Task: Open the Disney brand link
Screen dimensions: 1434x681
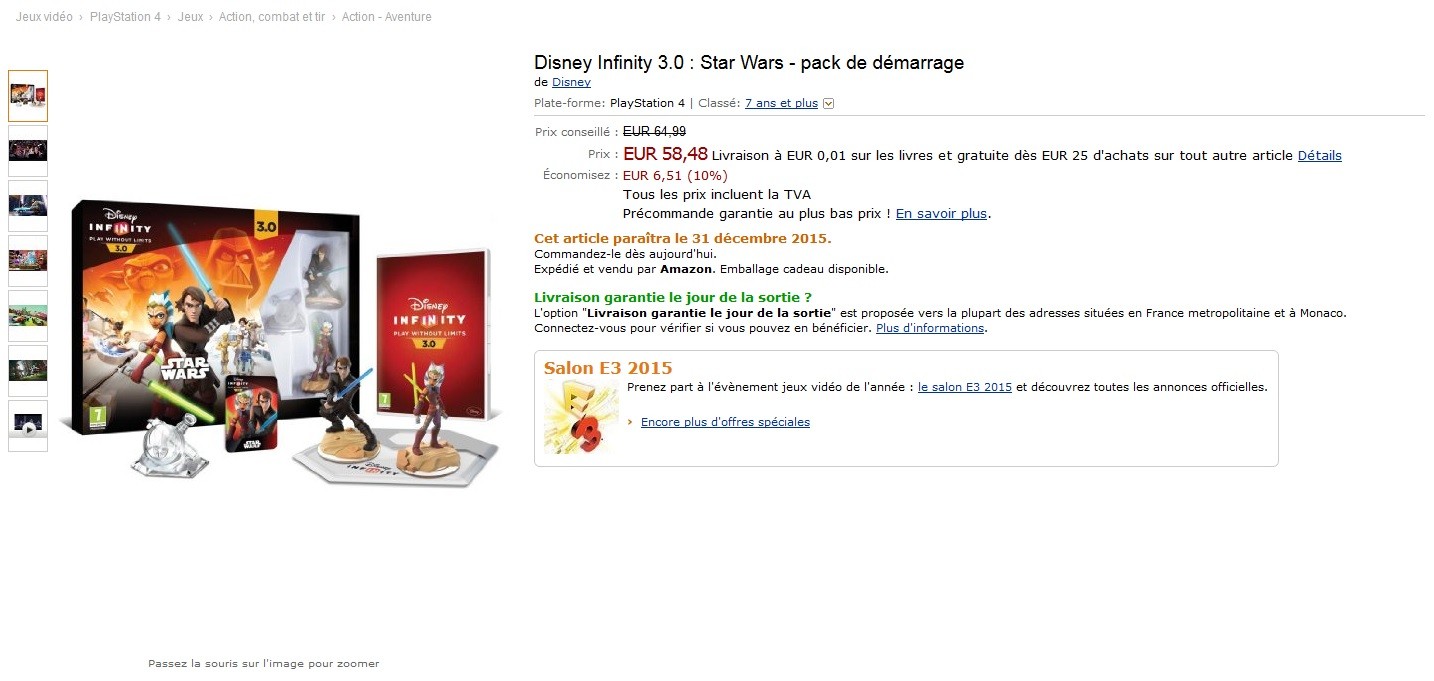Action: point(571,82)
